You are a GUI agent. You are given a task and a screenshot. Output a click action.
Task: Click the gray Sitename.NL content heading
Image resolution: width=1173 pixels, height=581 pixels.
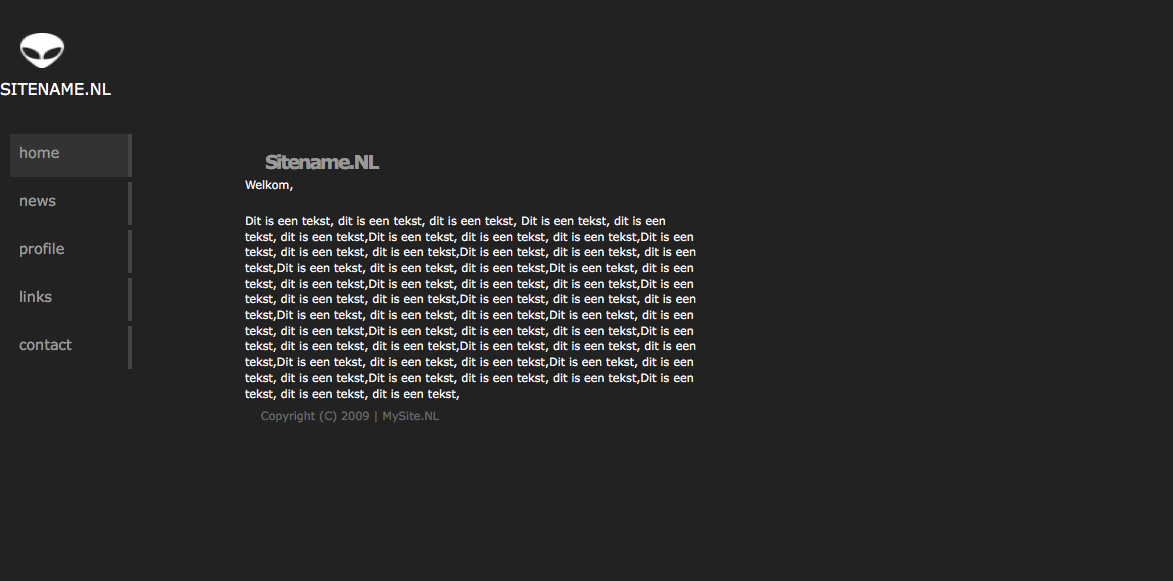click(x=322, y=162)
